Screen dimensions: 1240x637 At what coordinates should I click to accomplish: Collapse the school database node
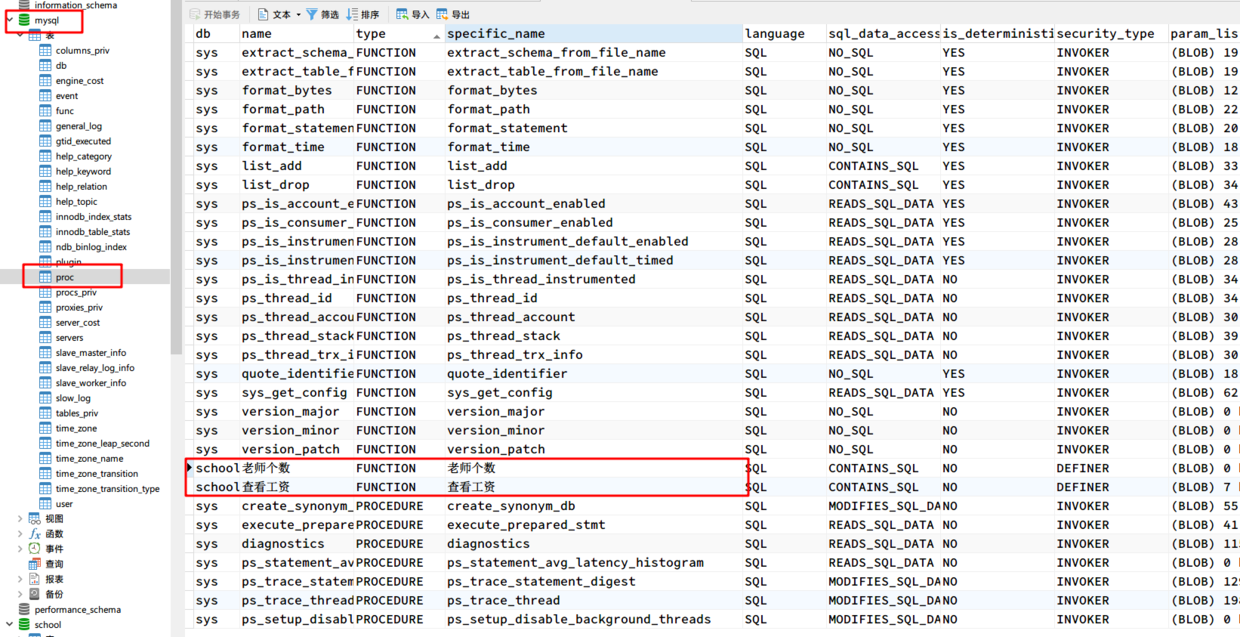coord(9,625)
